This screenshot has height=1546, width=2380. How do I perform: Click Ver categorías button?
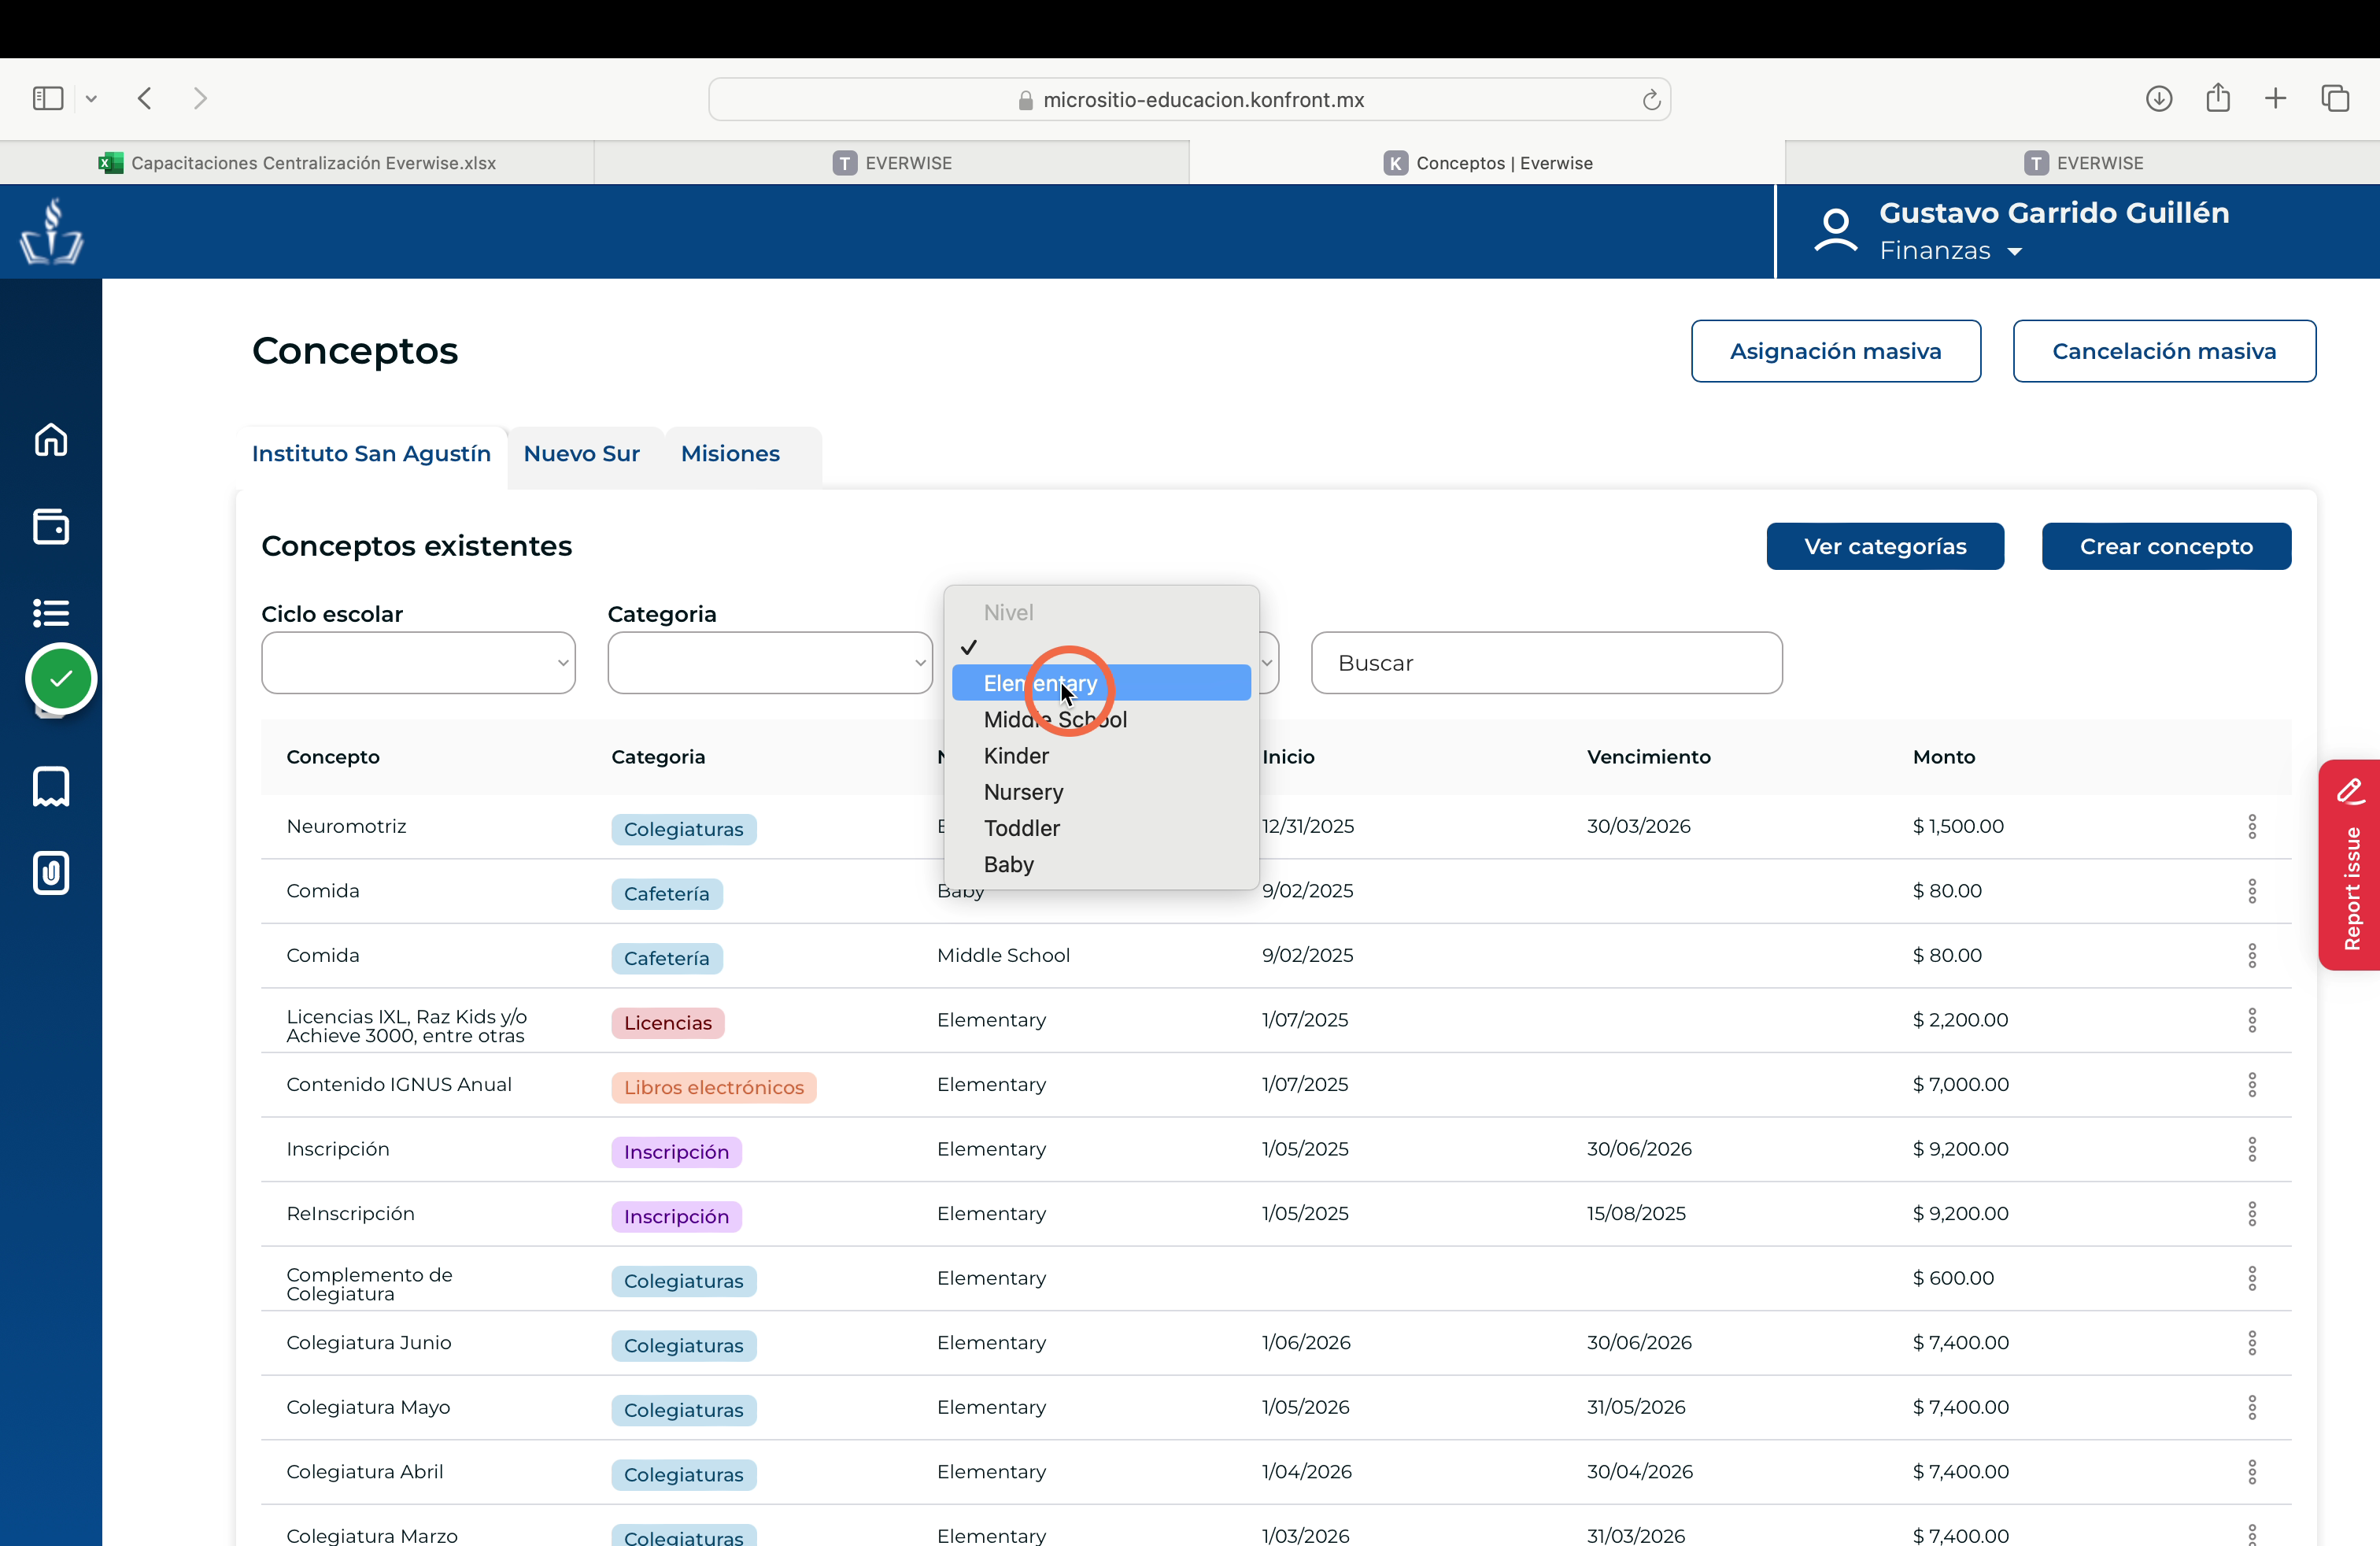point(1885,546)
